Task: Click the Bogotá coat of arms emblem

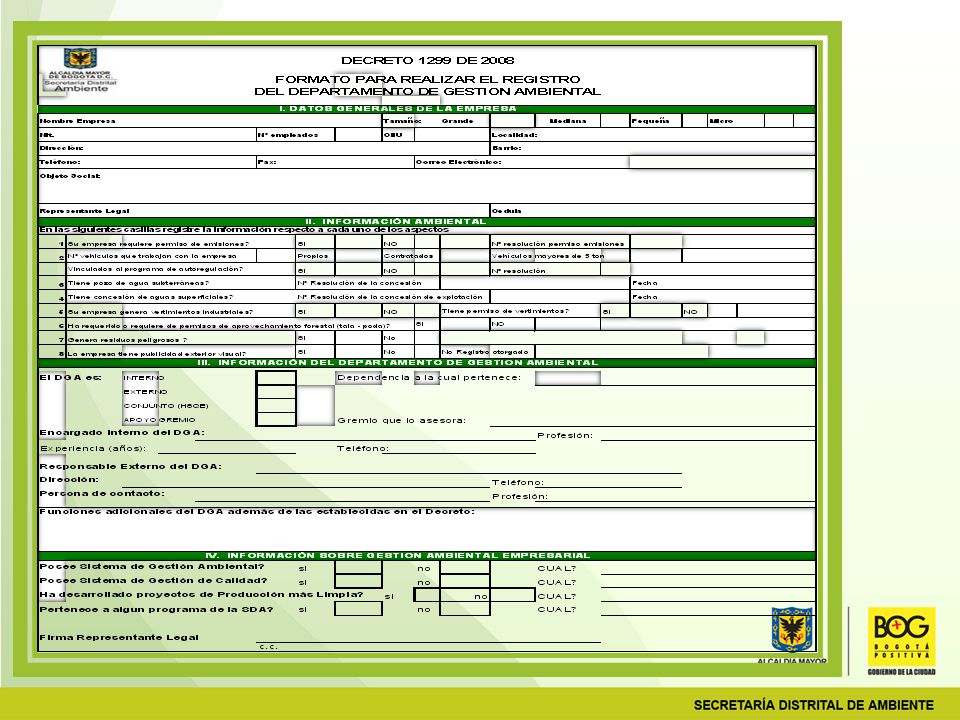Action: 792,630
